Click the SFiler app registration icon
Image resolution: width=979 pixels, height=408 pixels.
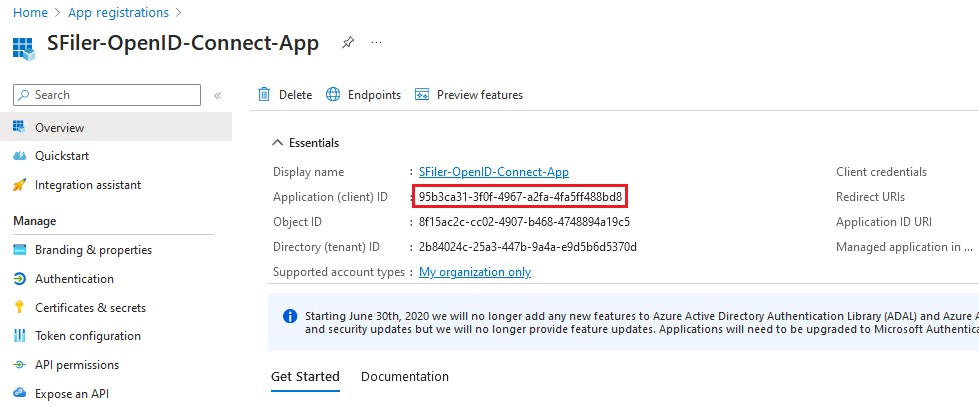(24, 48)
